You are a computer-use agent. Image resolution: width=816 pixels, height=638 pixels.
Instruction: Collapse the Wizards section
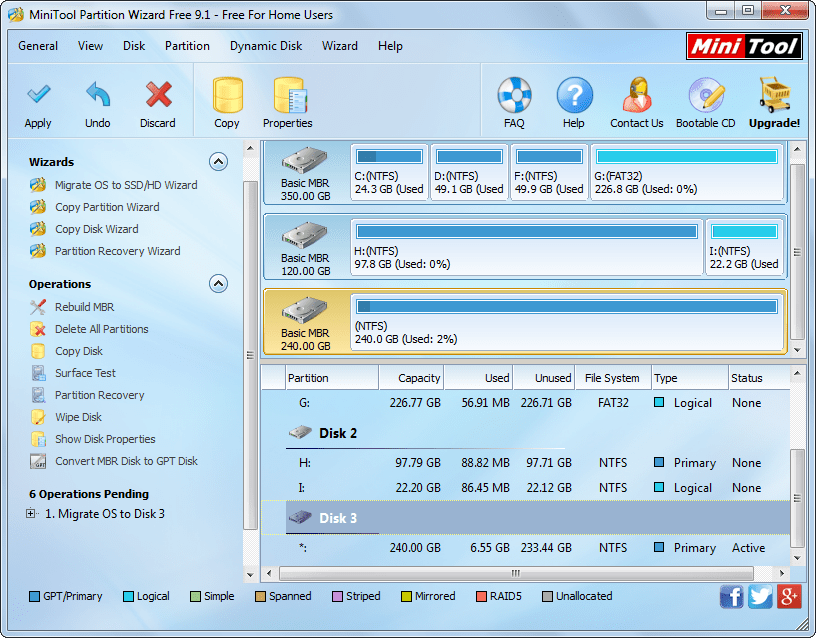218,161
